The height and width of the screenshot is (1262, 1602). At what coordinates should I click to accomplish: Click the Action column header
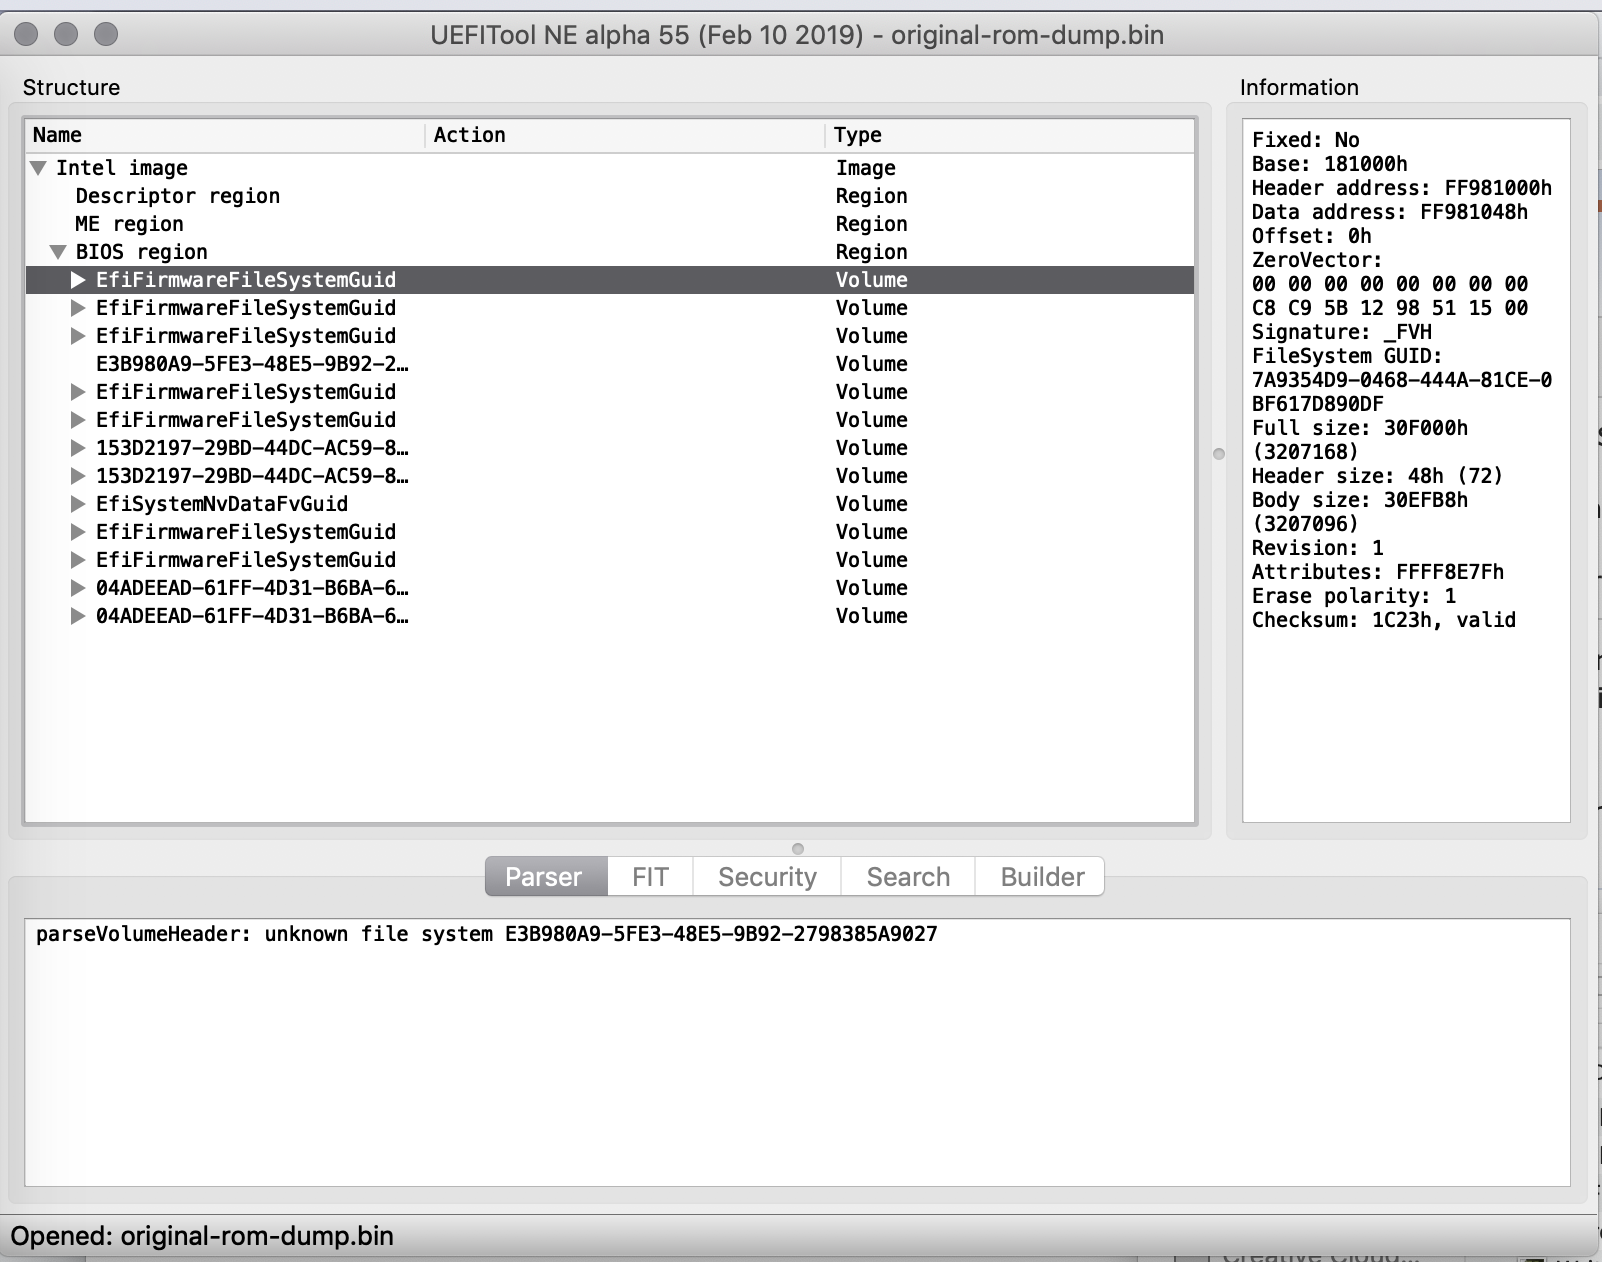coord(626,135)
